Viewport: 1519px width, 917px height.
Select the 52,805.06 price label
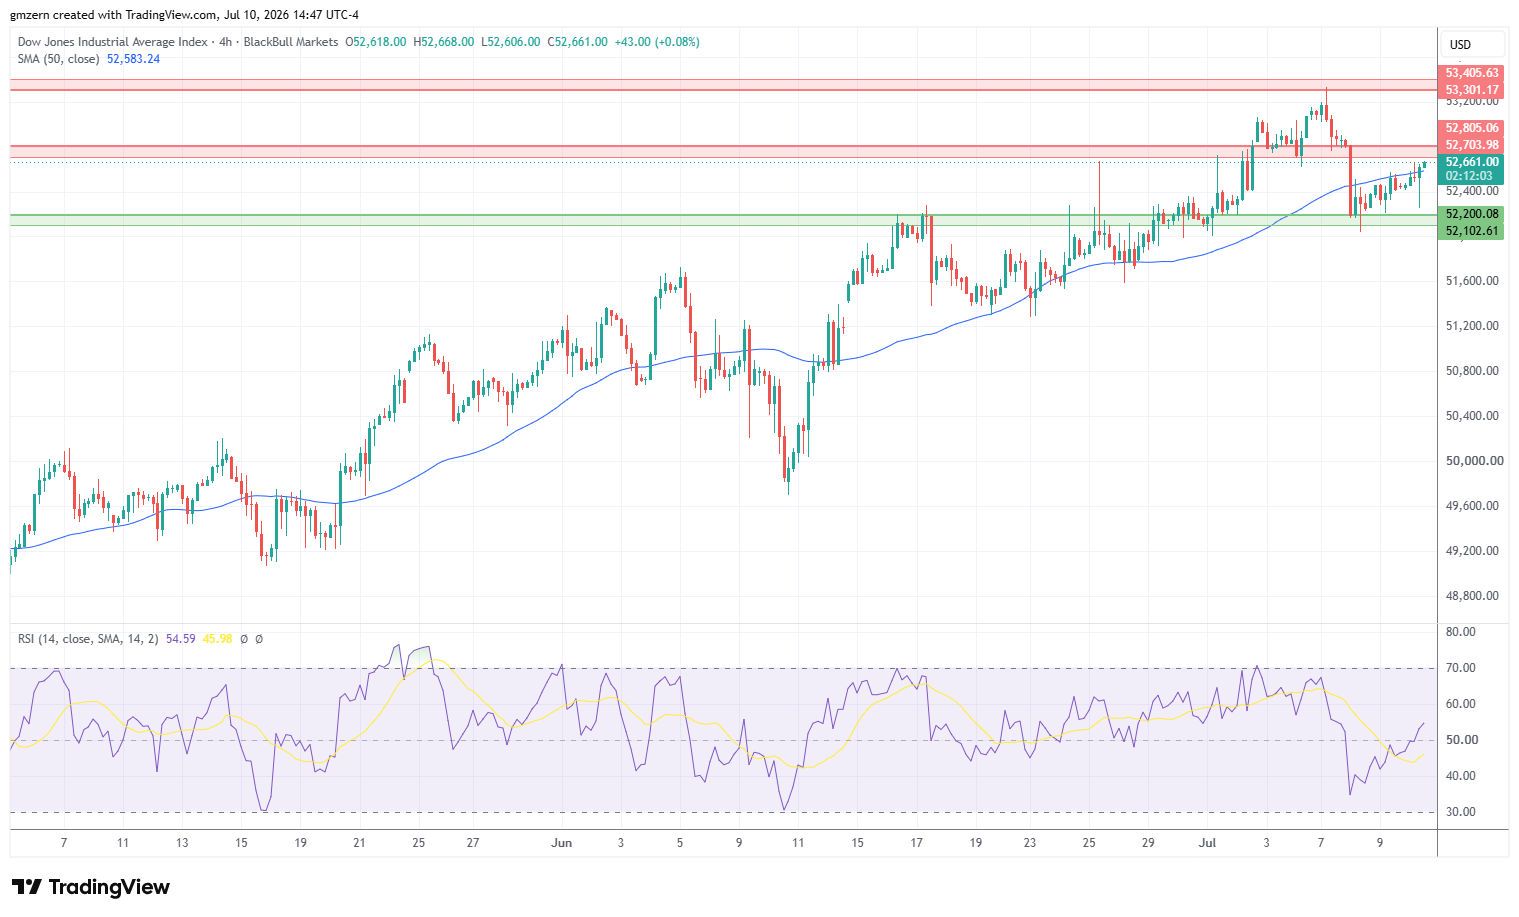click(1472, 128)
